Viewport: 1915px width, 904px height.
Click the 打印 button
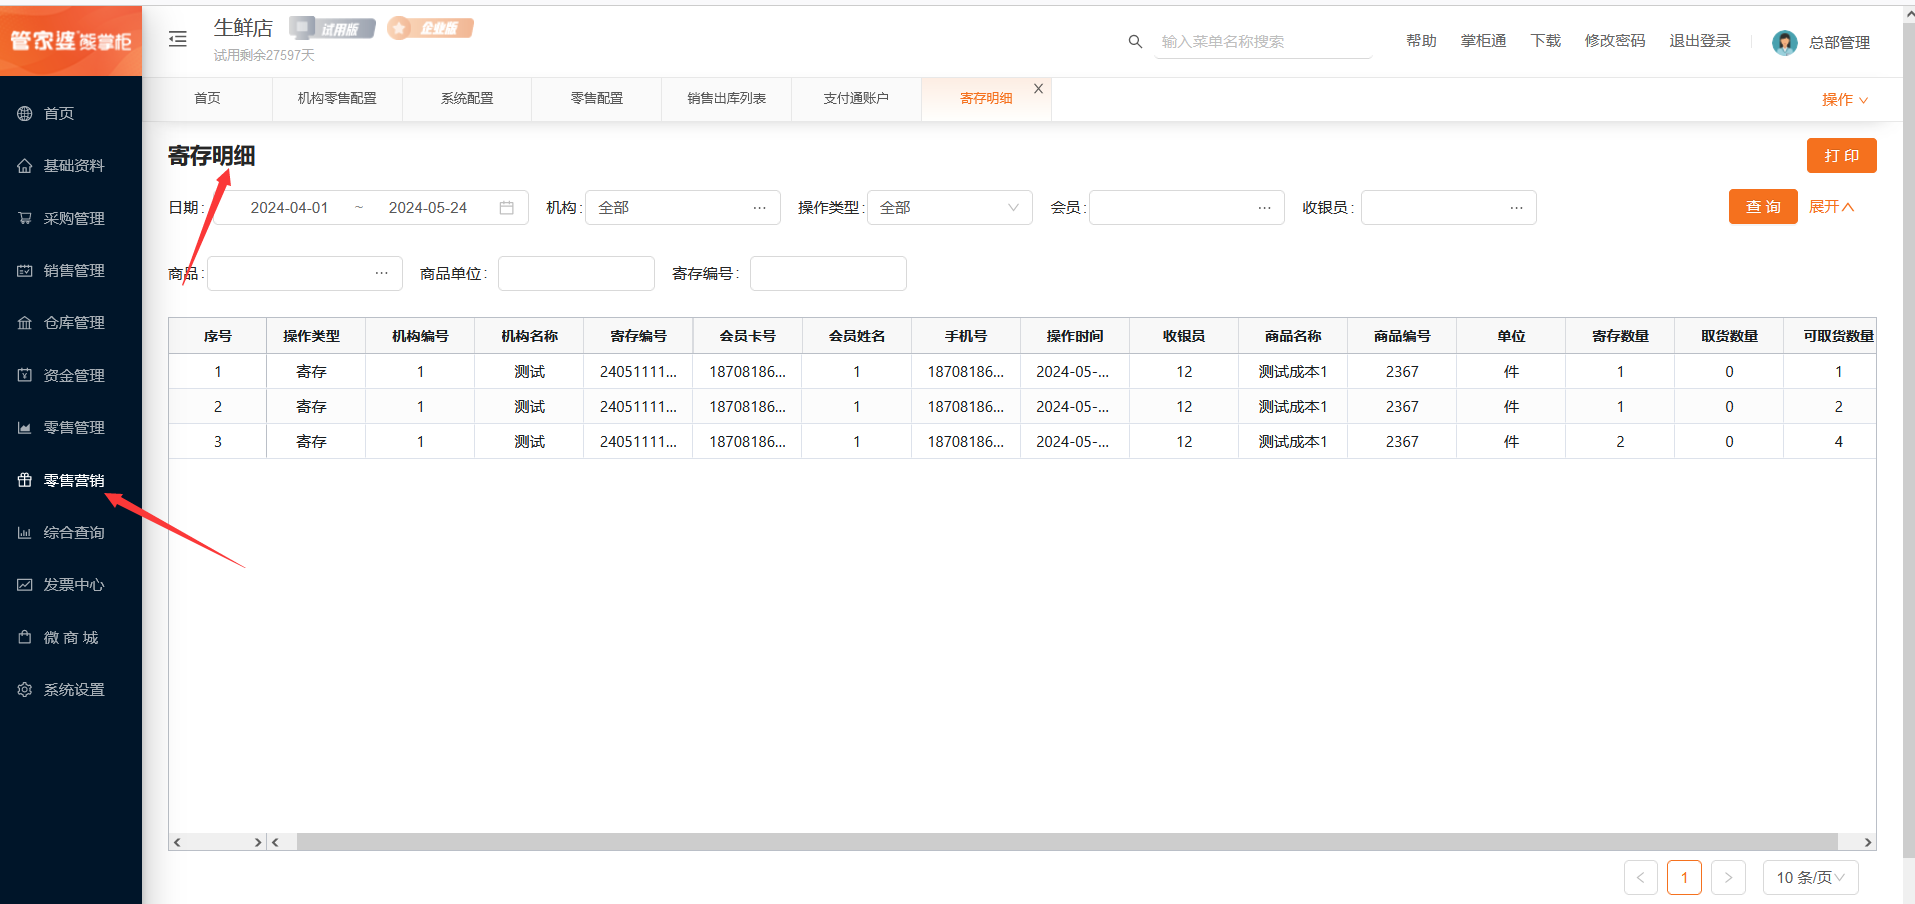[x=1841, y=156]
